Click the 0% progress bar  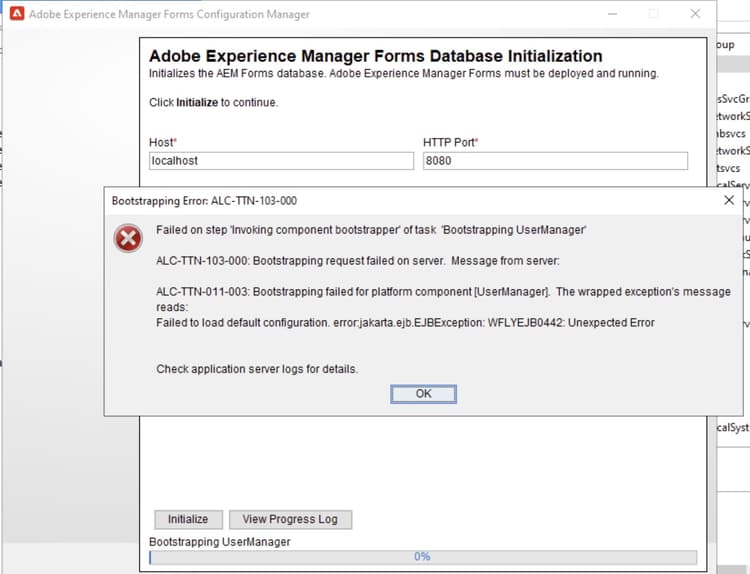tap(422, 557)
